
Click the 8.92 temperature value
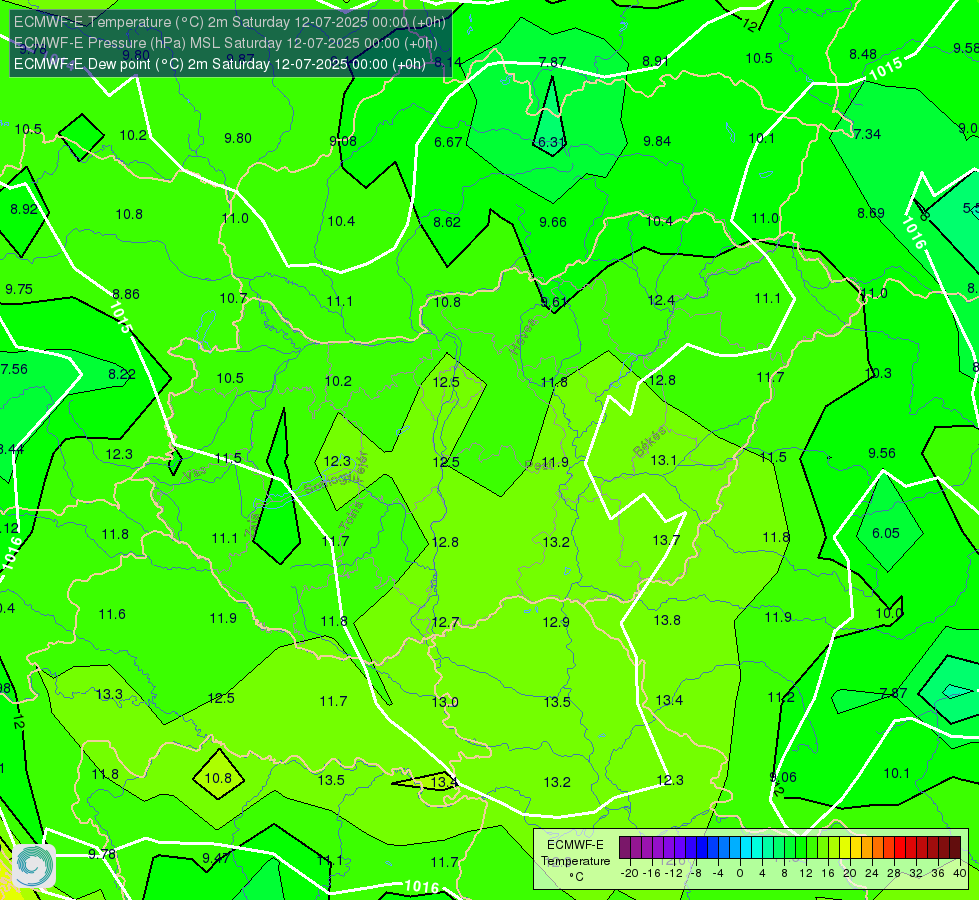pyautogui.click(x=24, y=209)
